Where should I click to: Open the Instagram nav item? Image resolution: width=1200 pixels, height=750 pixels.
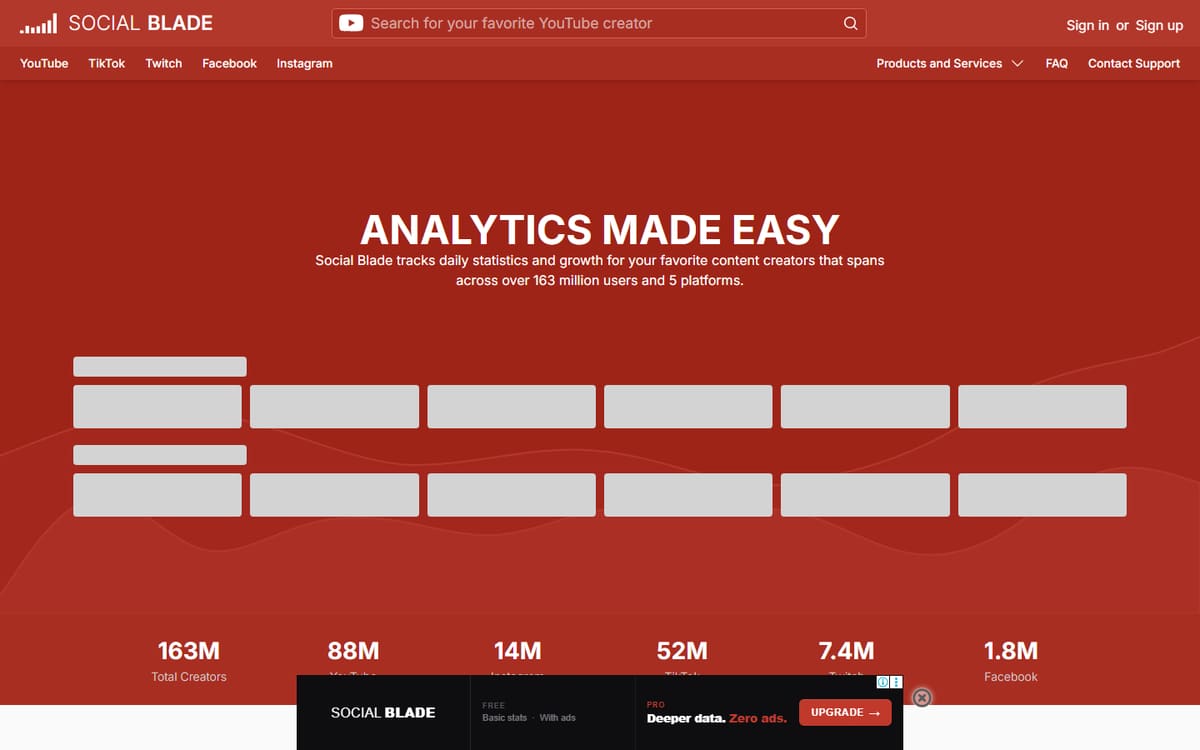304,63
